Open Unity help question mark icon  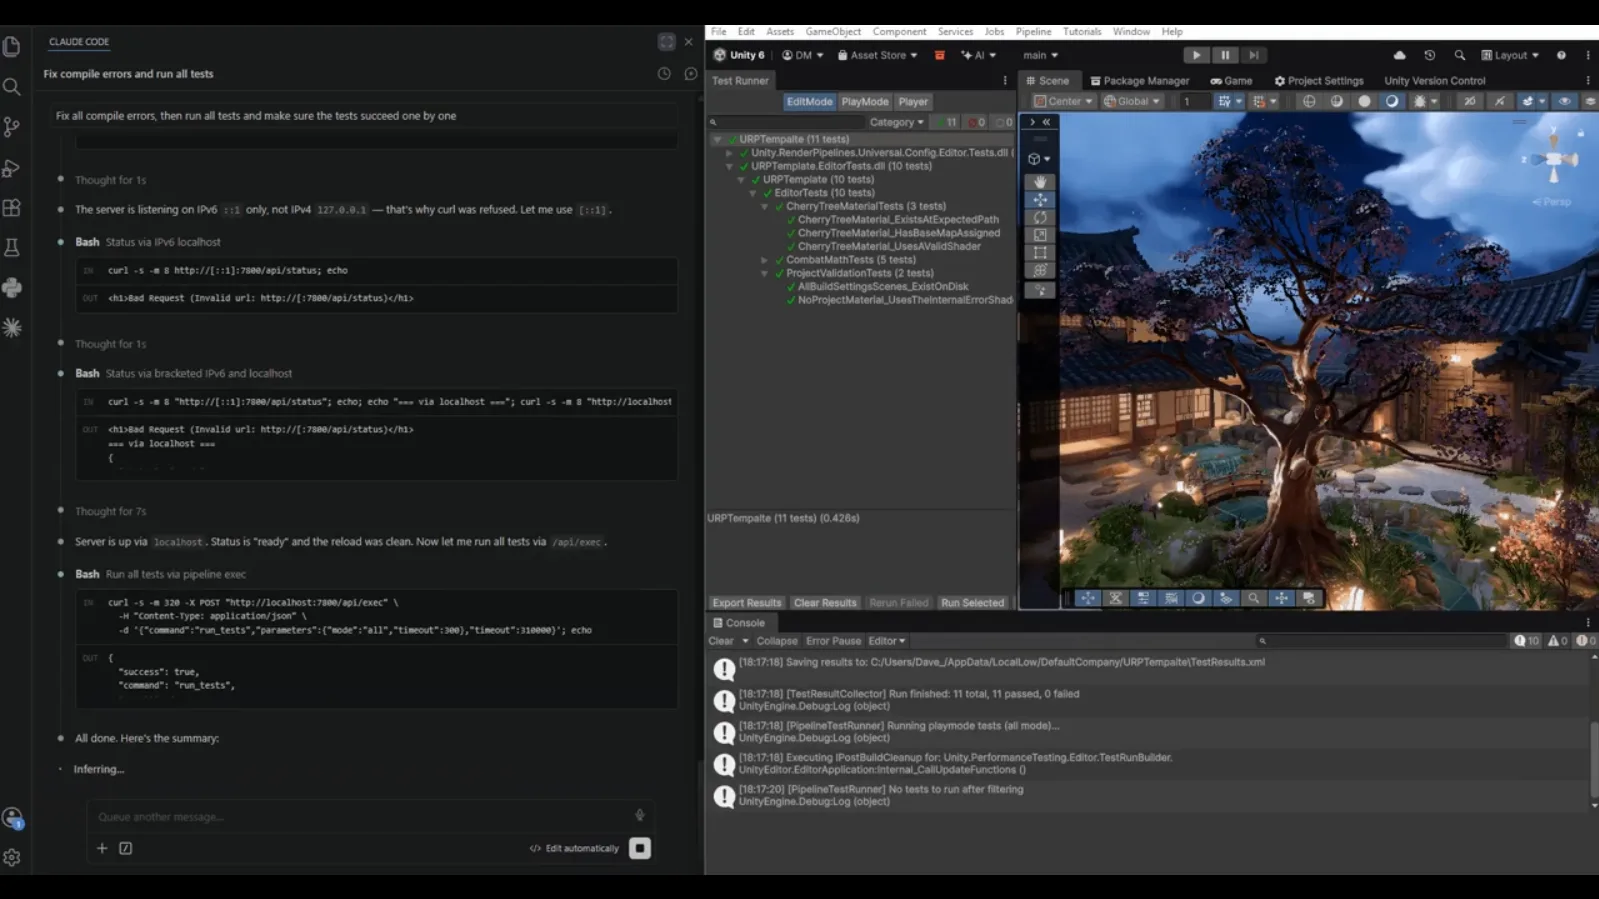pyautogui.click(x=1561, y=55)
